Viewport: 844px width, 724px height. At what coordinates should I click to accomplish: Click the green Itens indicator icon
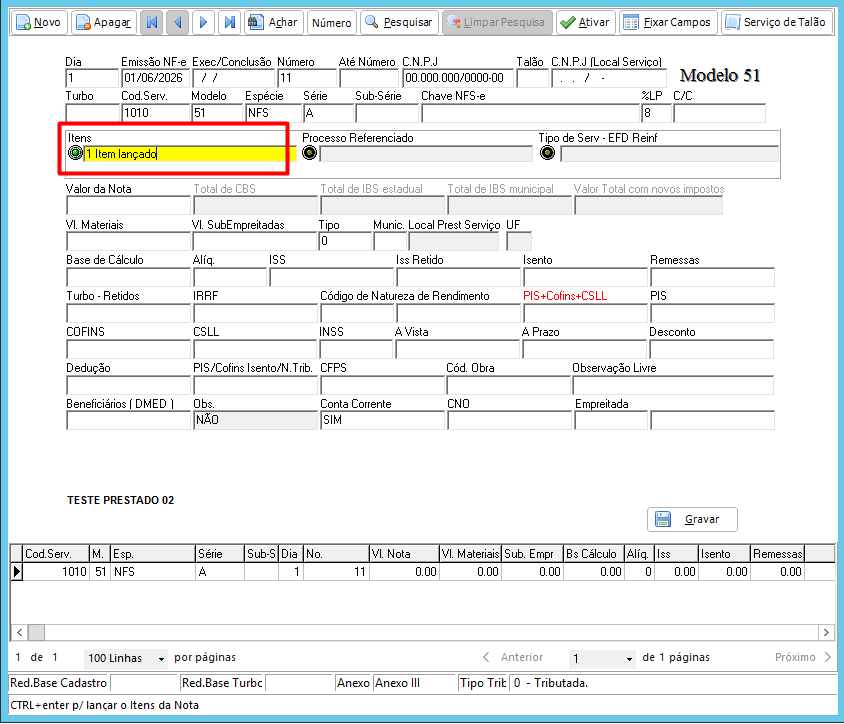[x=75, y=153]
